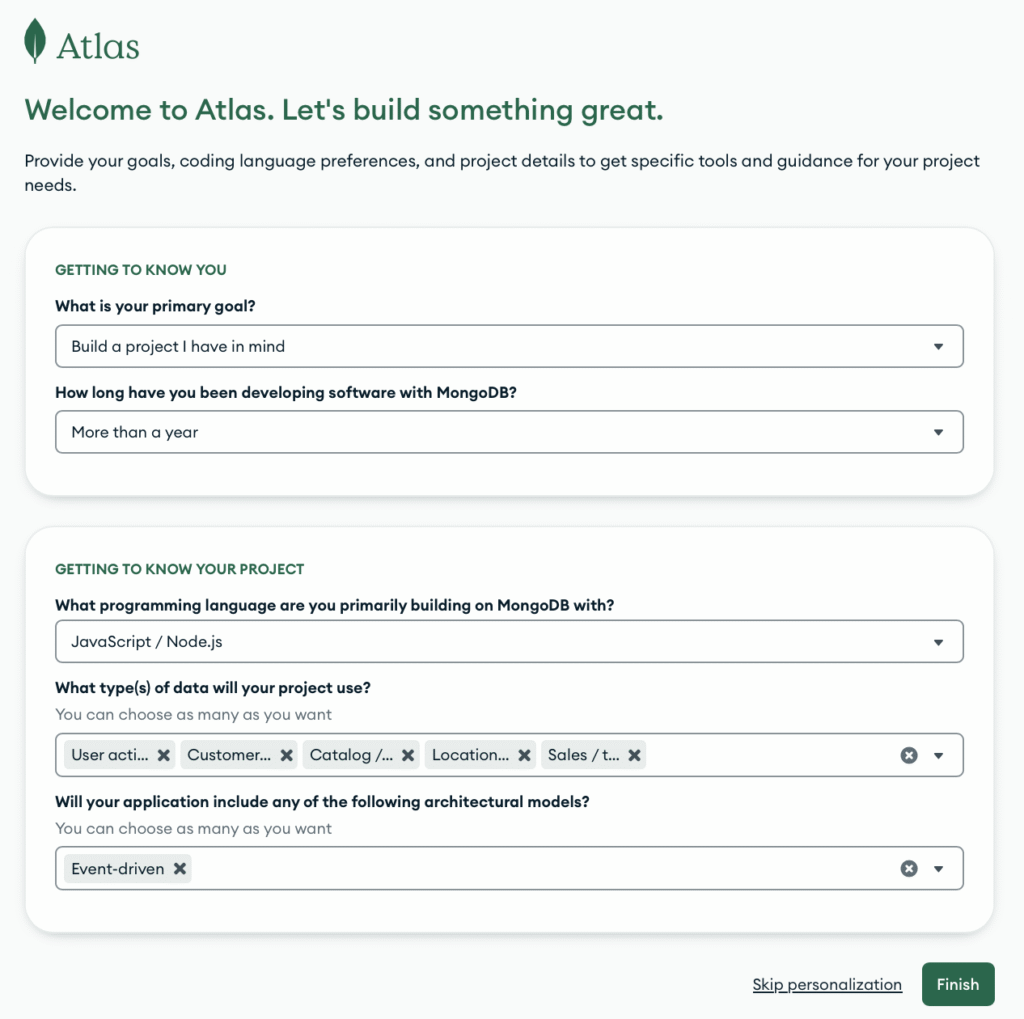Select the Event-driven tag label
The width and height of the screenshot is (1024, 1019).
point(118,869)
